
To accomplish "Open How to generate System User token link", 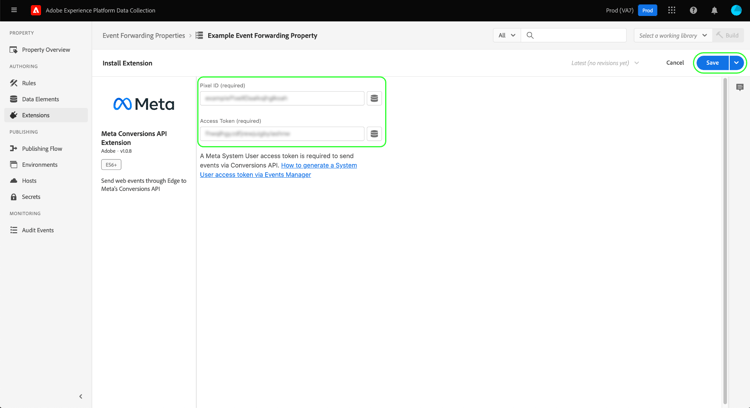I will (x=278, y=170).
